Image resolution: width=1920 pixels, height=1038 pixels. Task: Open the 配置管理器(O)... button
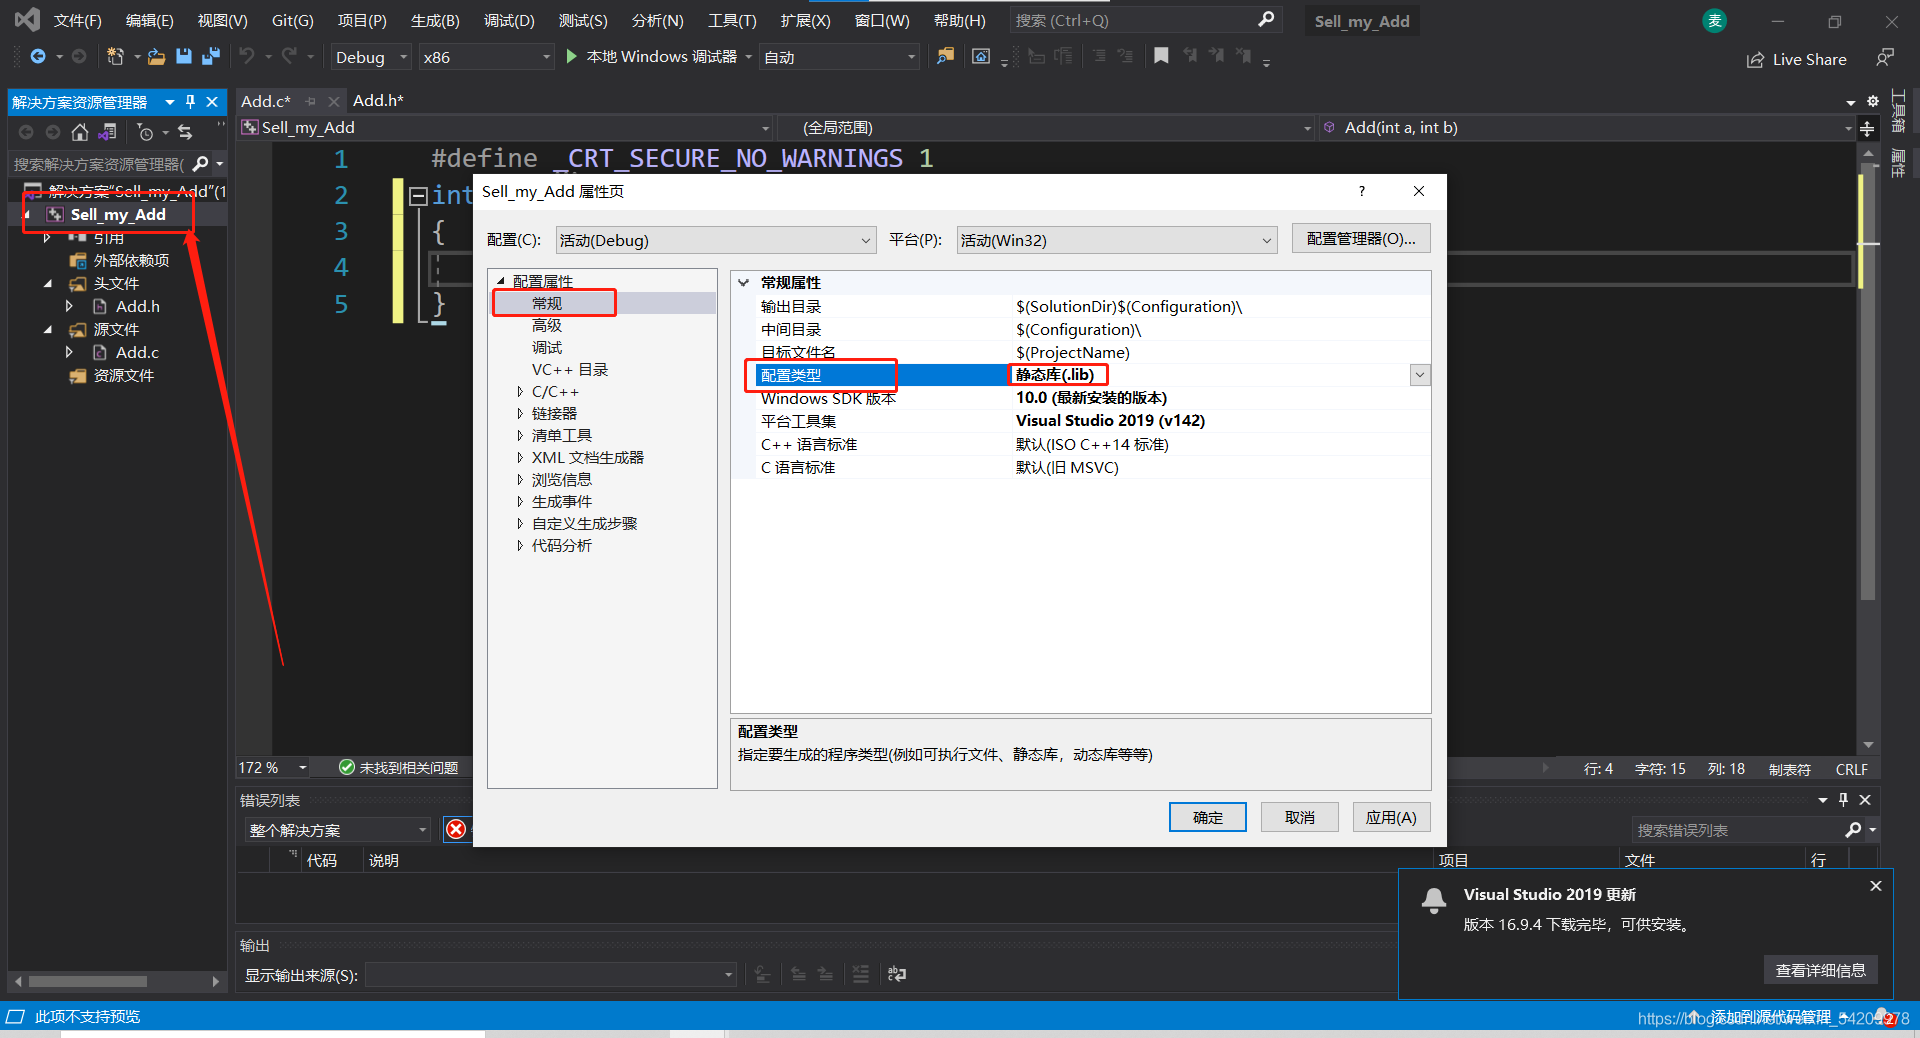coord(1361,238)
